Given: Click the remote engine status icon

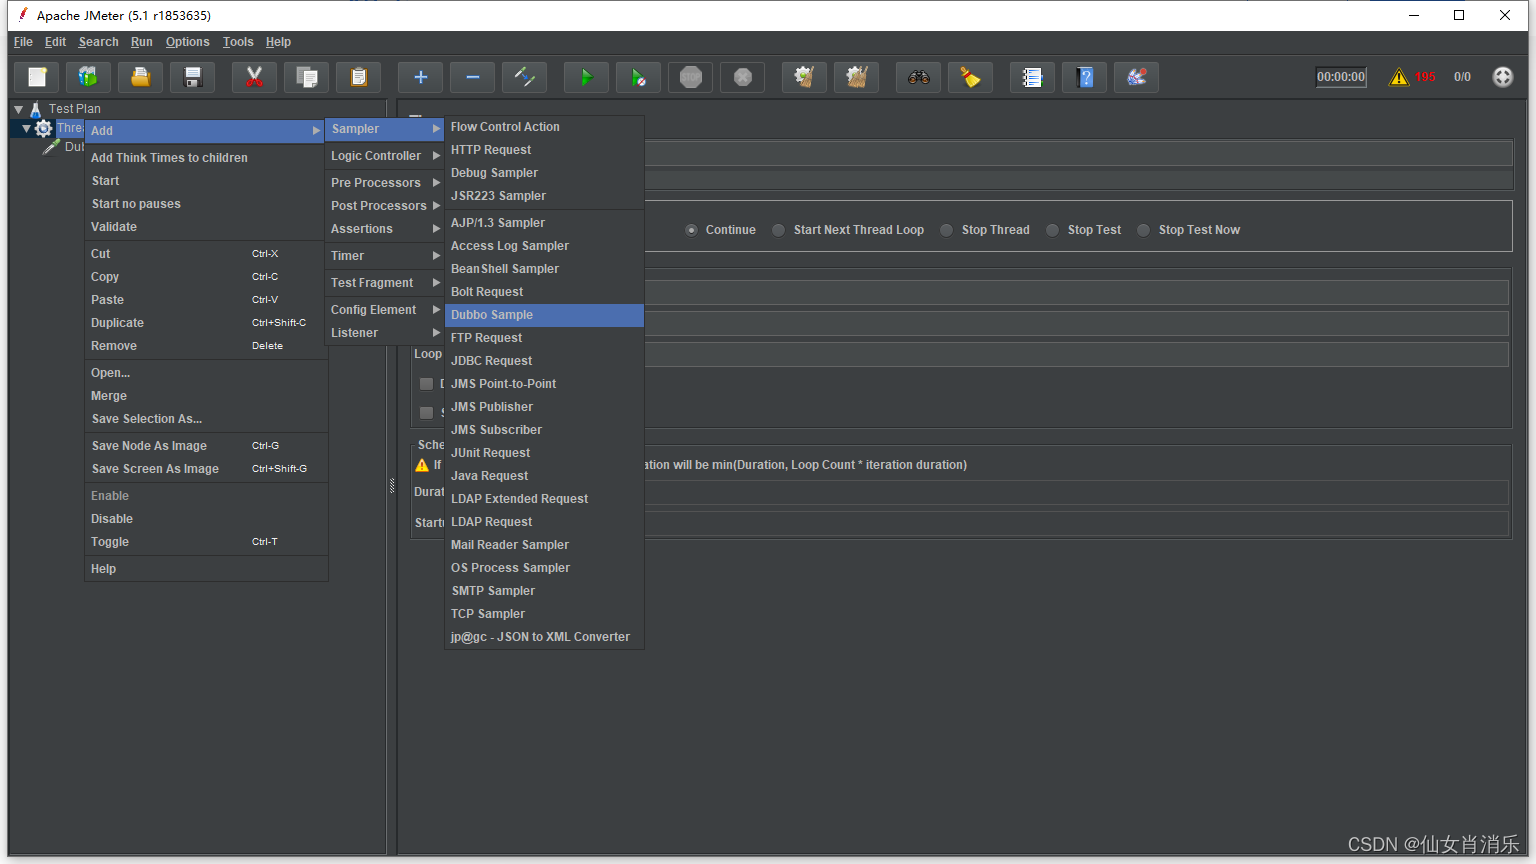Looking at the screenshot, I should tap(1503, 77).
